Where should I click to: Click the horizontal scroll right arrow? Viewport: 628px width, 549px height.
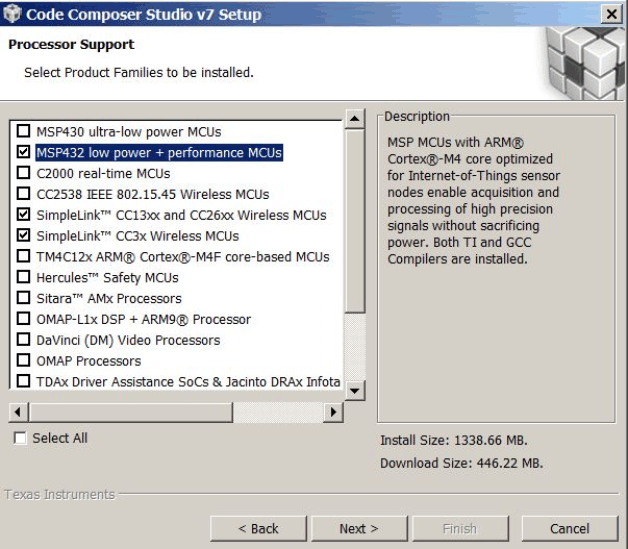[333, 412]
